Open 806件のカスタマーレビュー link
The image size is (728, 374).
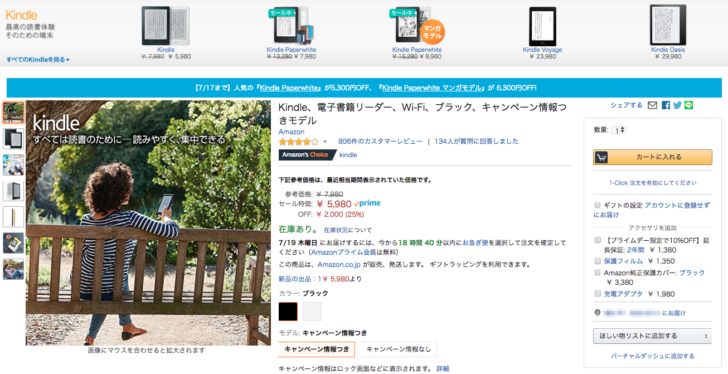click(x=380, y=141)
